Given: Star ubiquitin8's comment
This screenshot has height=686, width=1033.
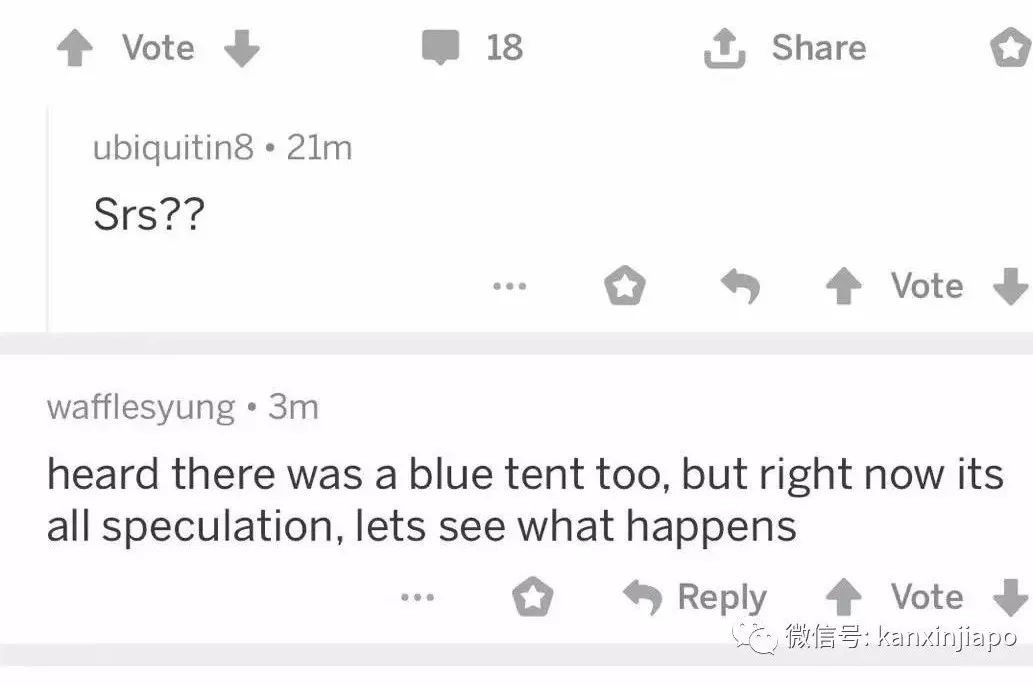Looking at the screenshot, I should point(625,288).
